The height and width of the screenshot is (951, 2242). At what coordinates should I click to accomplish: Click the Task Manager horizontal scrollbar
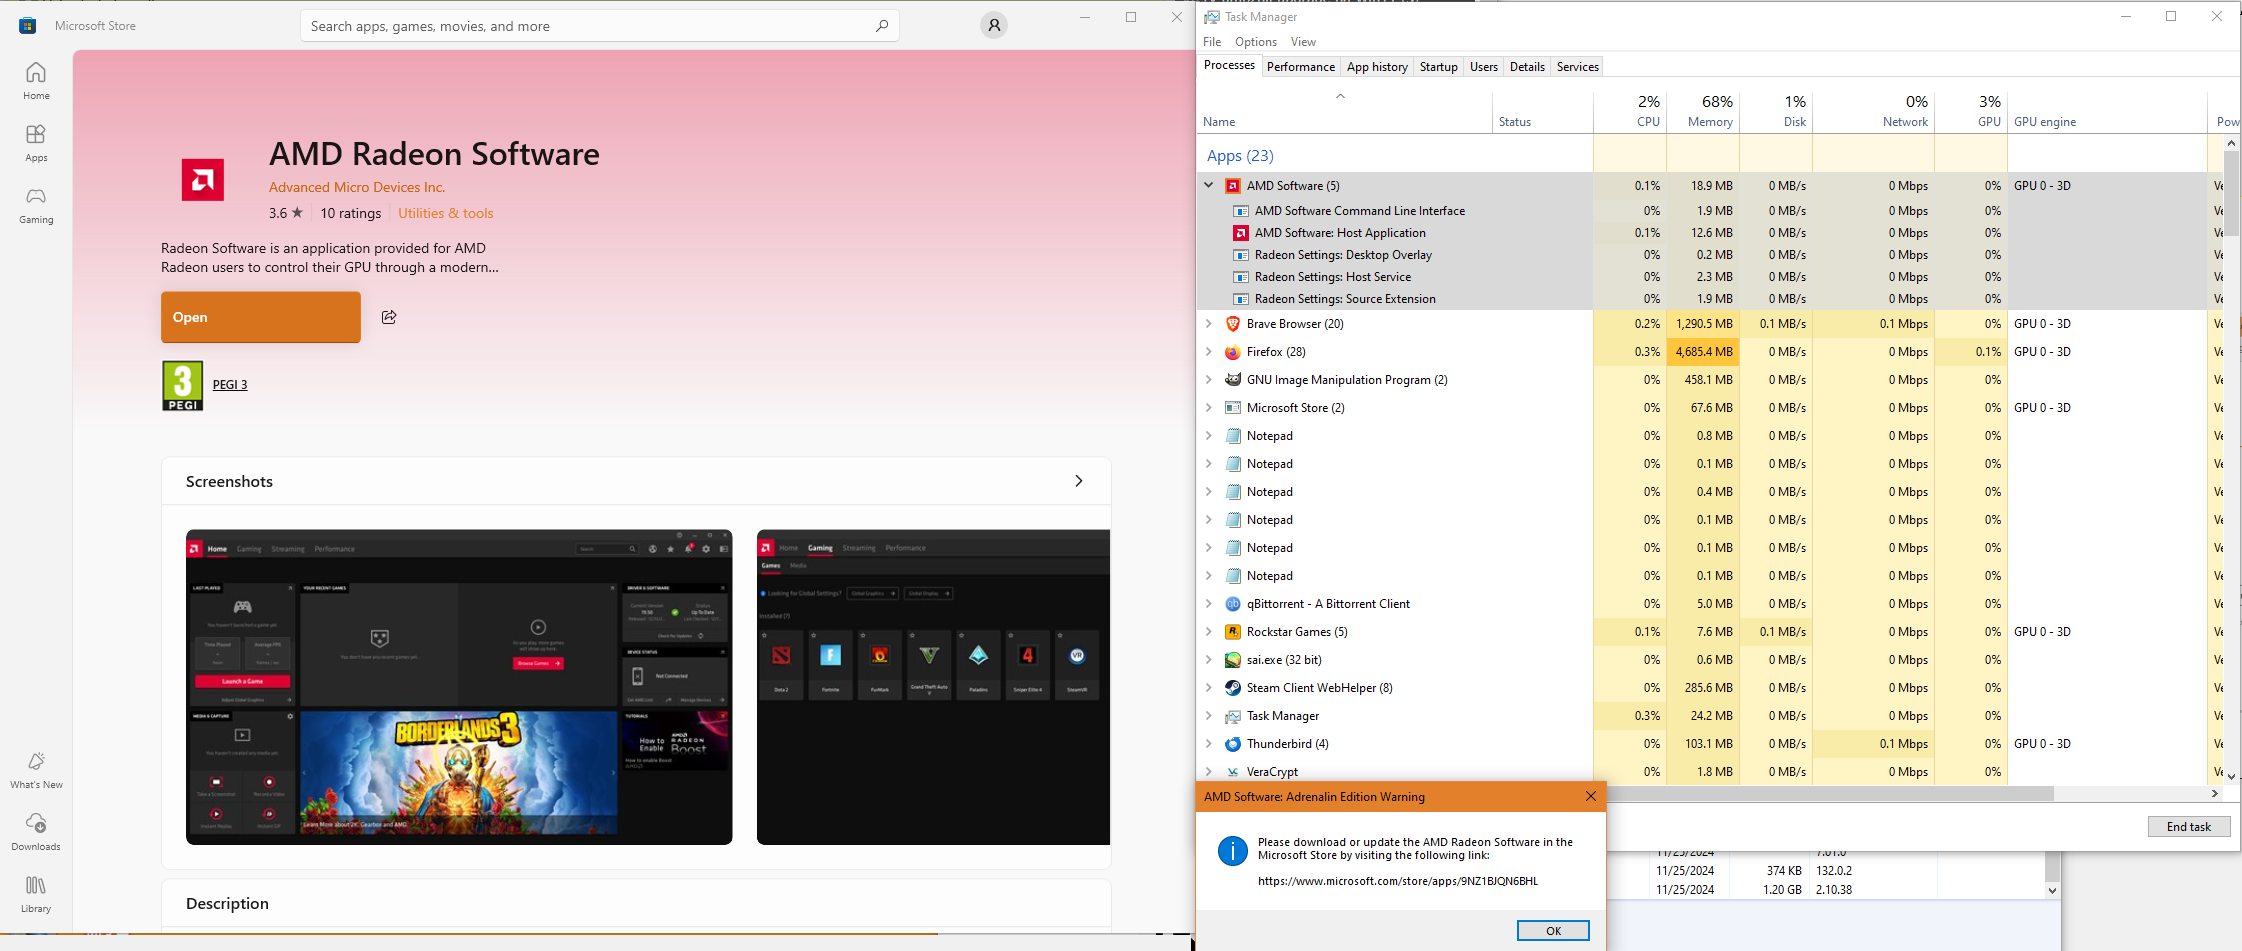point(1831,794)
